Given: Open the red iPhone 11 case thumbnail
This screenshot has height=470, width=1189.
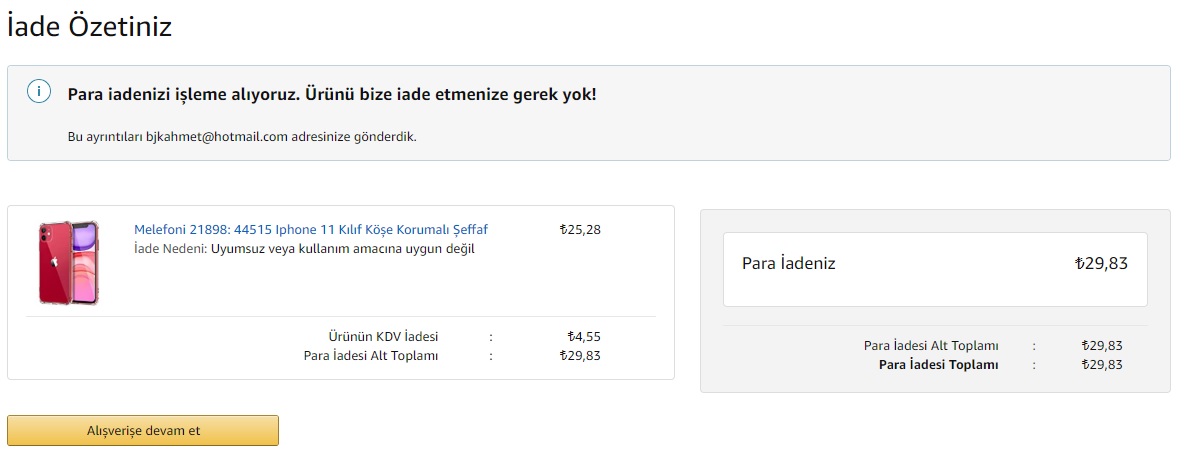Looking at the screenshot, I should 69,263.
